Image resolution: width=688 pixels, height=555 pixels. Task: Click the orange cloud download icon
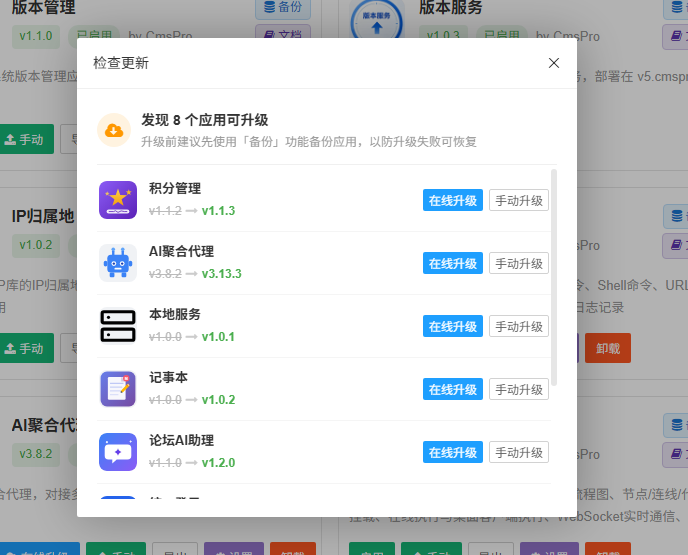point(114,130)
